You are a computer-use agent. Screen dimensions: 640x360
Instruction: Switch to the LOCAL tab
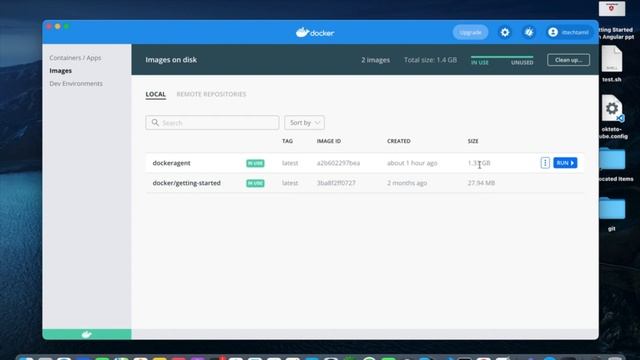[156, 94]
